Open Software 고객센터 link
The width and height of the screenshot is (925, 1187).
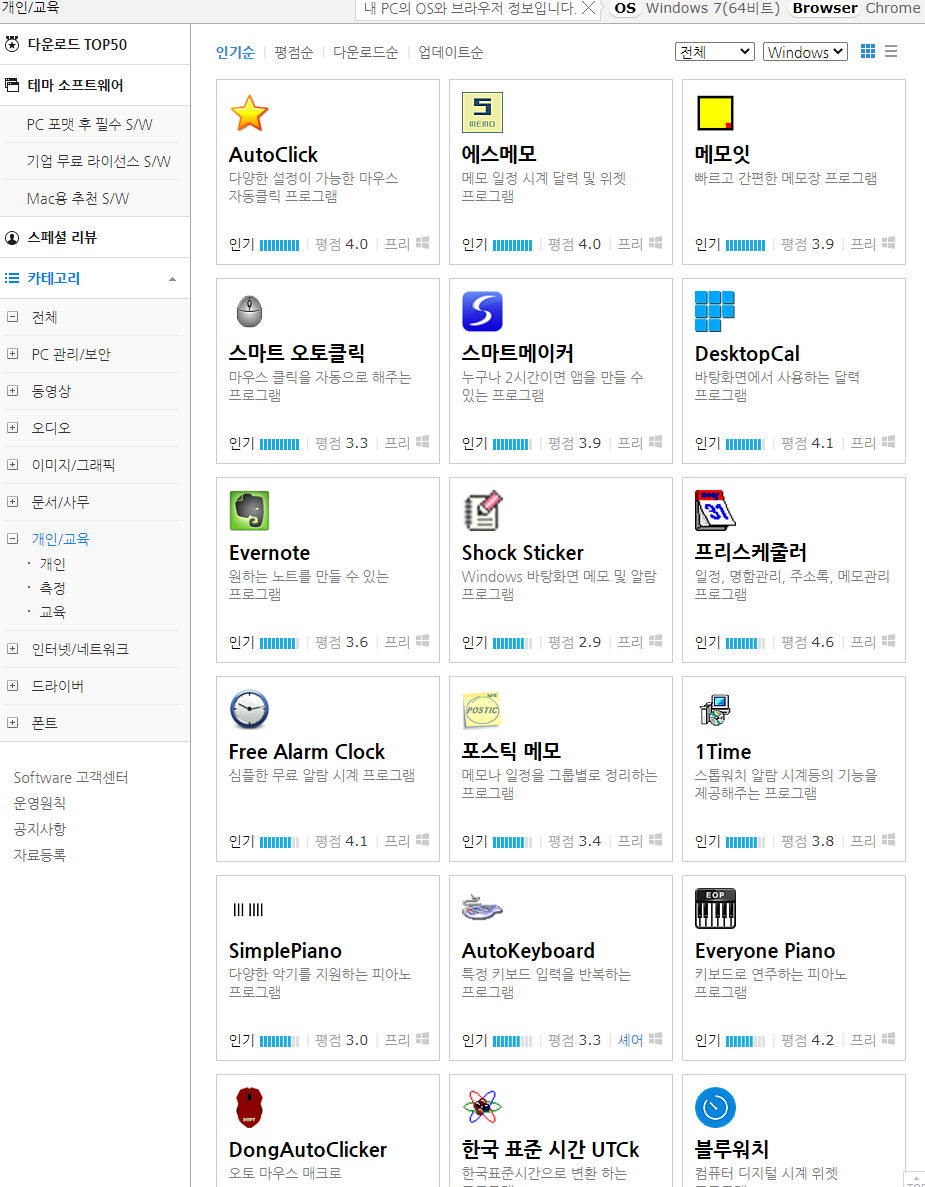click(x=71, y=777)
